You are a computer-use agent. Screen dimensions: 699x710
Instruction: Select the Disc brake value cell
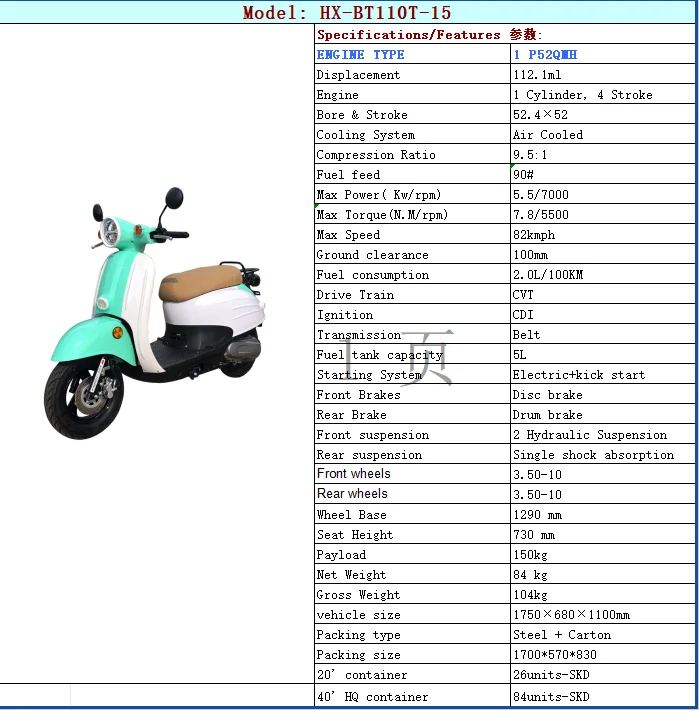(603, 395)
